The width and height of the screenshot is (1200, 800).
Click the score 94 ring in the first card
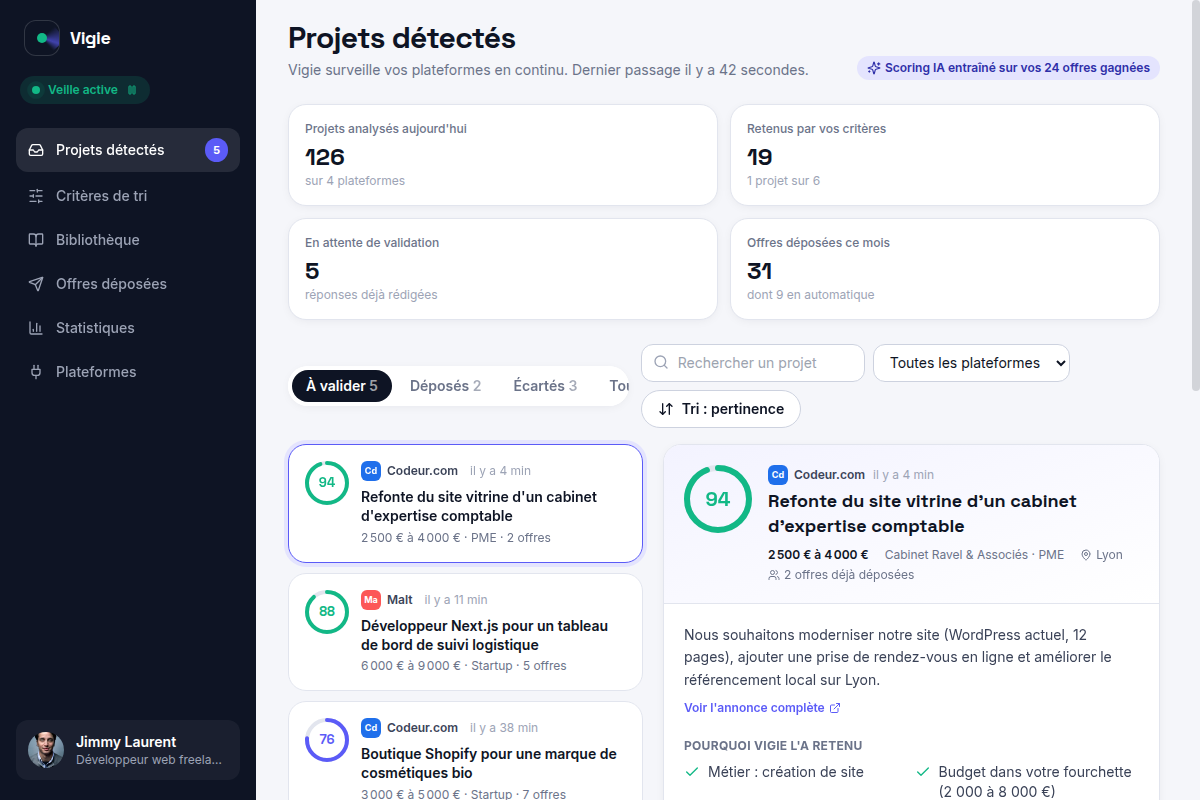click(327, 482)
